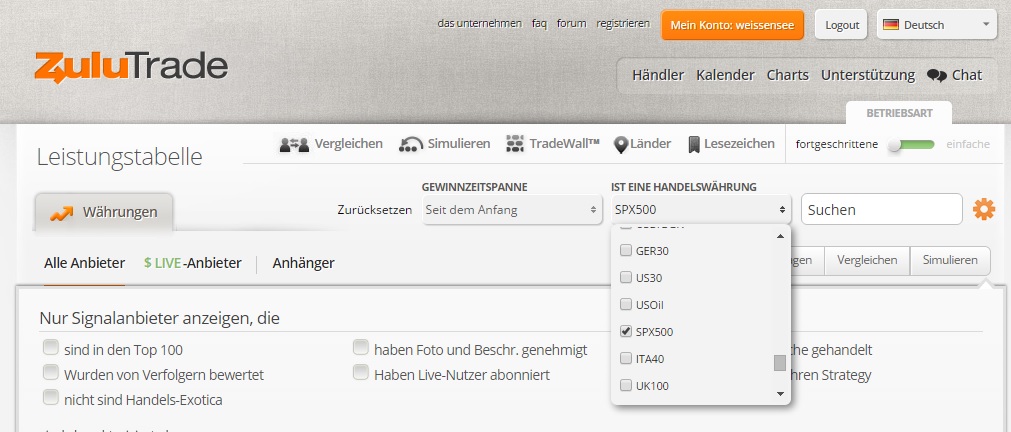The width and height of the screenshot is (1011, 432).
Task: Click the Zurücksetzen reset link
Action: [376, 210]
